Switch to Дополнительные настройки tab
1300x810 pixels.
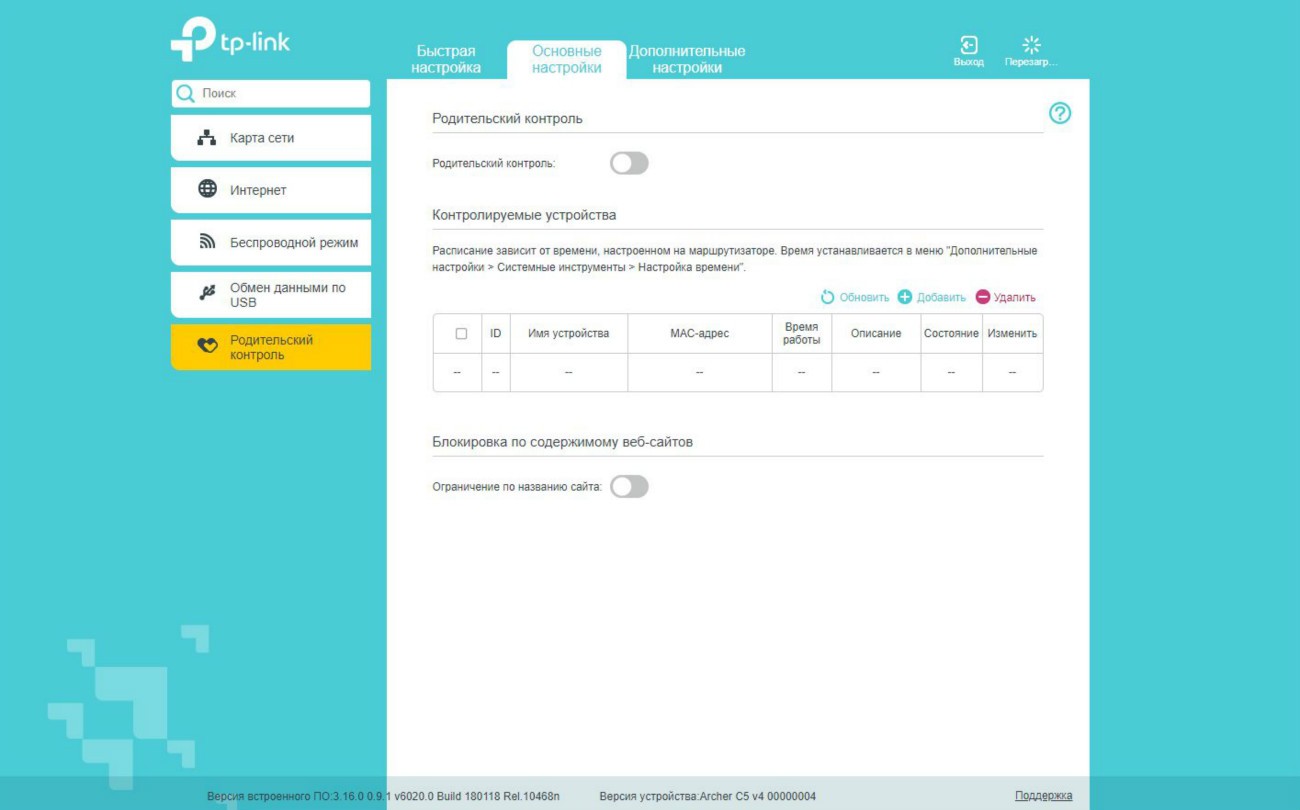687,59
